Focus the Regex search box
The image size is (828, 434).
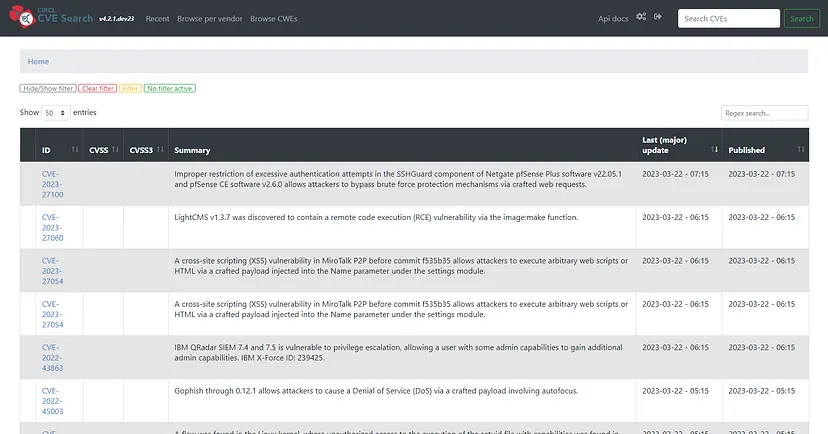click(x=764, y=113)
